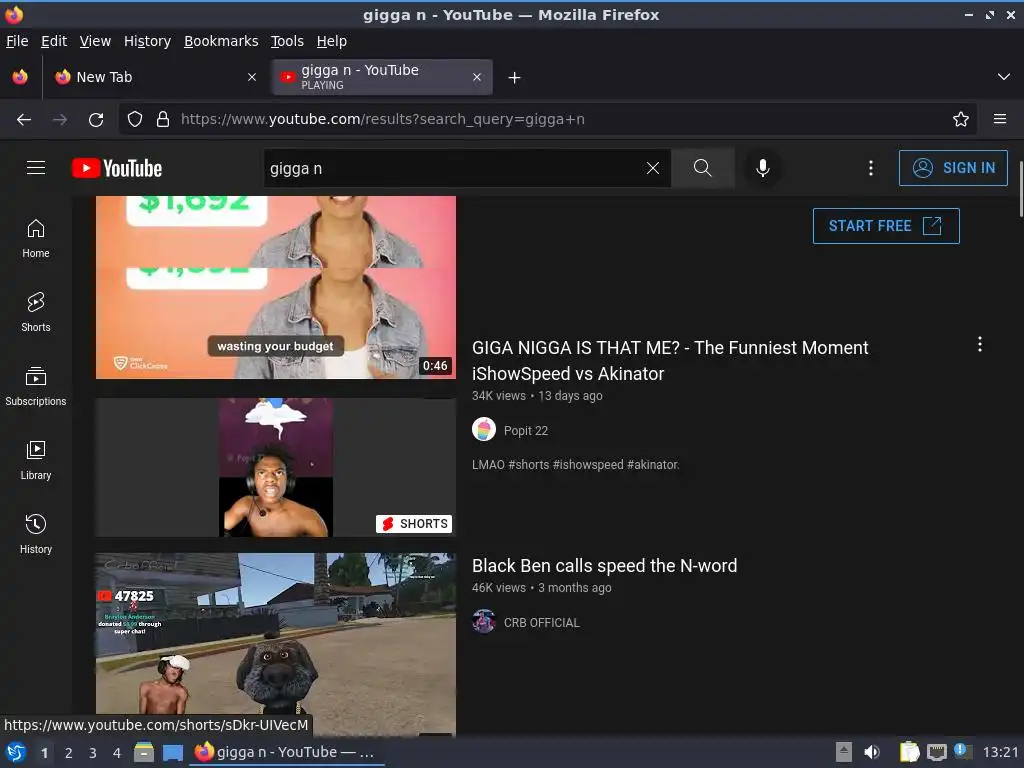Click the Firefox View icon in tab bar
1024x768 pixels.
pos(20,77)
